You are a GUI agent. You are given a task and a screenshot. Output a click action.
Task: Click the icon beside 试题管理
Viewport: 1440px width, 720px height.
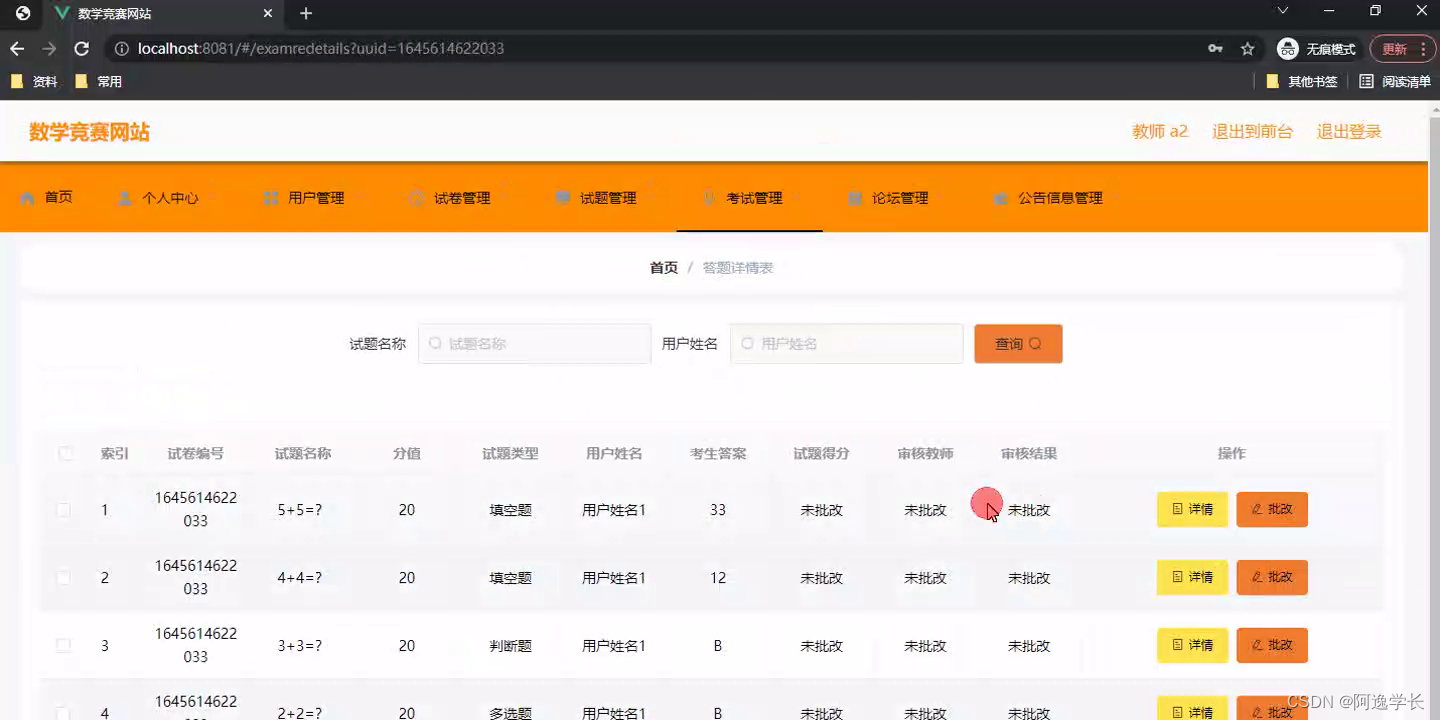point(563,198)
